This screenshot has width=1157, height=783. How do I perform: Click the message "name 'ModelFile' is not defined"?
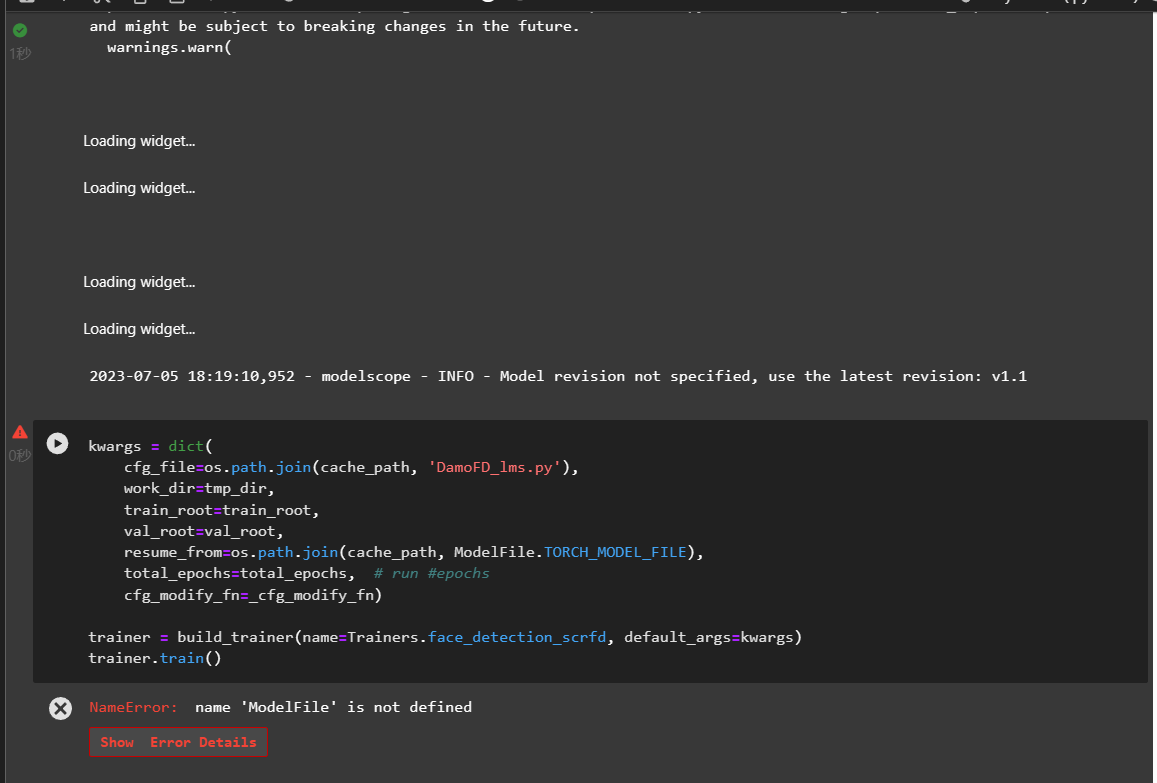pyautogui.click(x=334, y=707)
